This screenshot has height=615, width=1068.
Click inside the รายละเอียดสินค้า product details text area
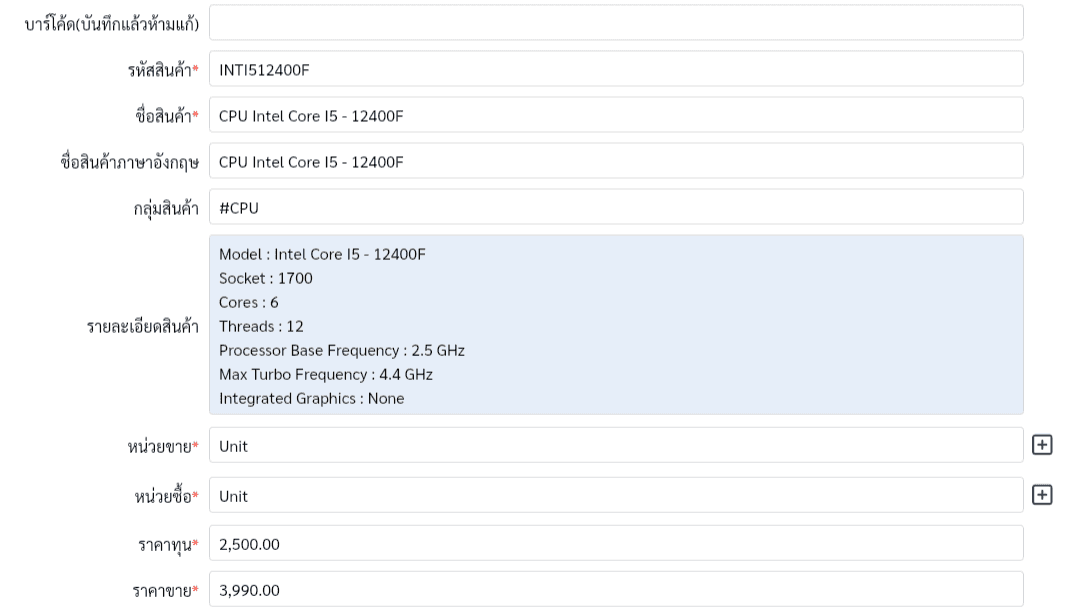click(616, 325)
